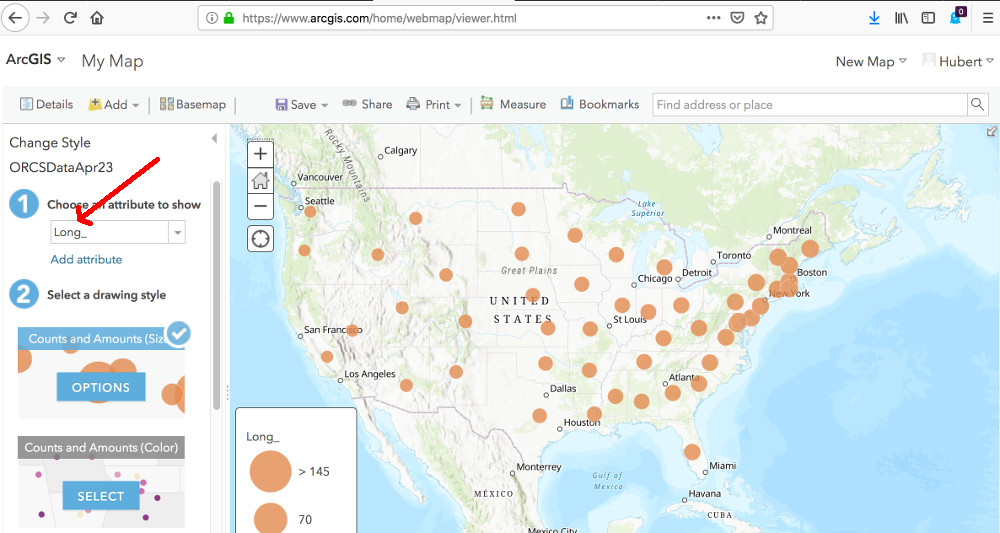Viewport: 1000px width, 533px height.
Task: Expand the Save dropdown menu
Action: (x=296, y=104)
